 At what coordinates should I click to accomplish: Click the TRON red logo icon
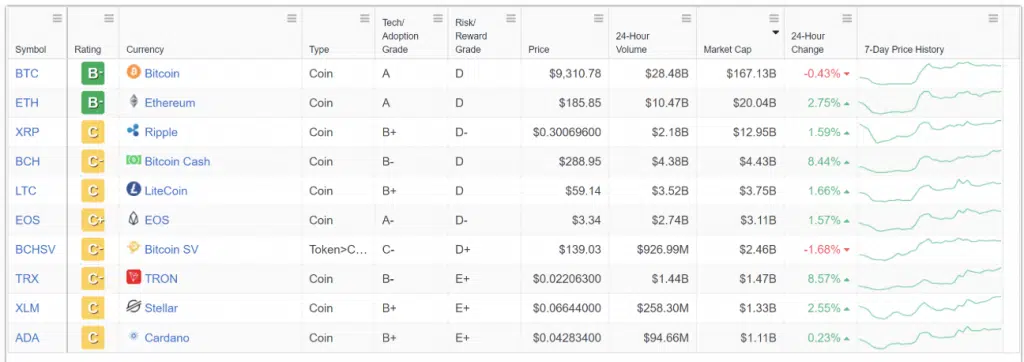point(133,278)
